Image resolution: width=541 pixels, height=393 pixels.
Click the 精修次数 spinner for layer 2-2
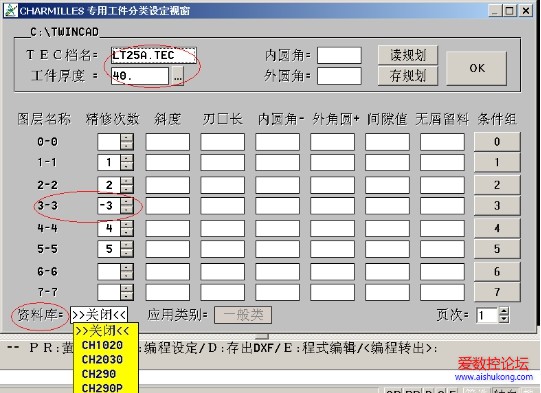click(x=127, y=185)
